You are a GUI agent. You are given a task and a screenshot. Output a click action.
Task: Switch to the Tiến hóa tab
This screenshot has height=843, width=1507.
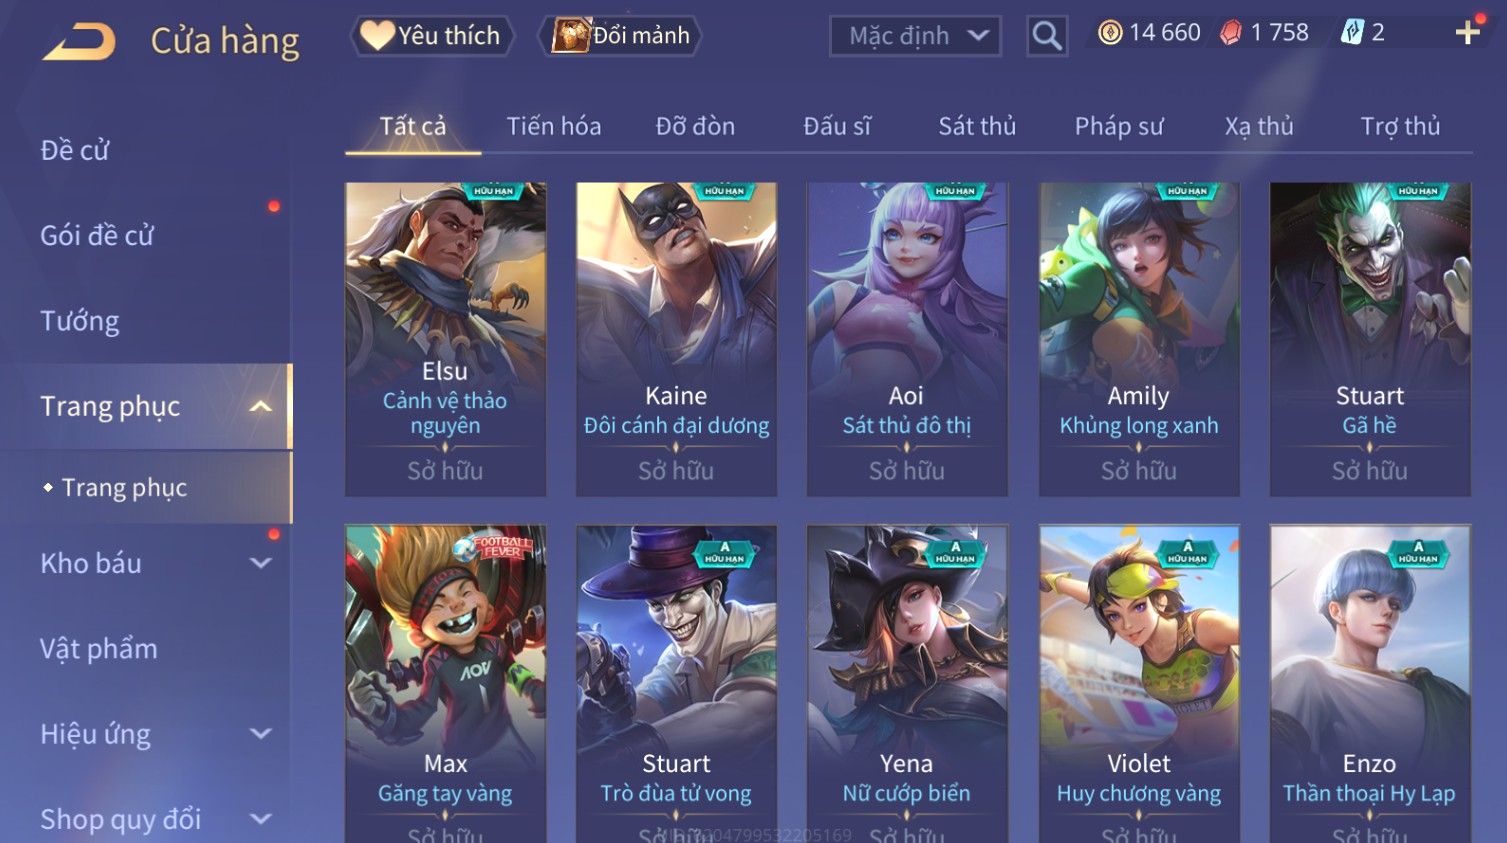(554, 126)
